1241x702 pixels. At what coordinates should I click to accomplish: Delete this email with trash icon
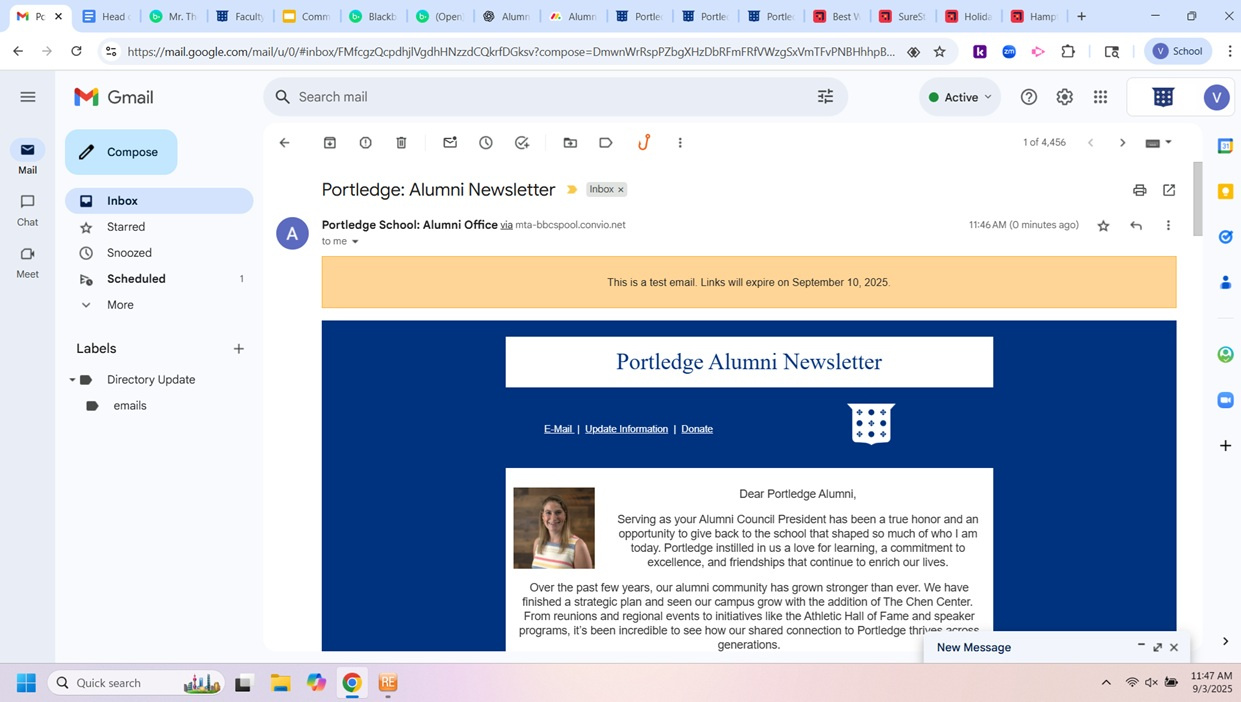[402, 143]
